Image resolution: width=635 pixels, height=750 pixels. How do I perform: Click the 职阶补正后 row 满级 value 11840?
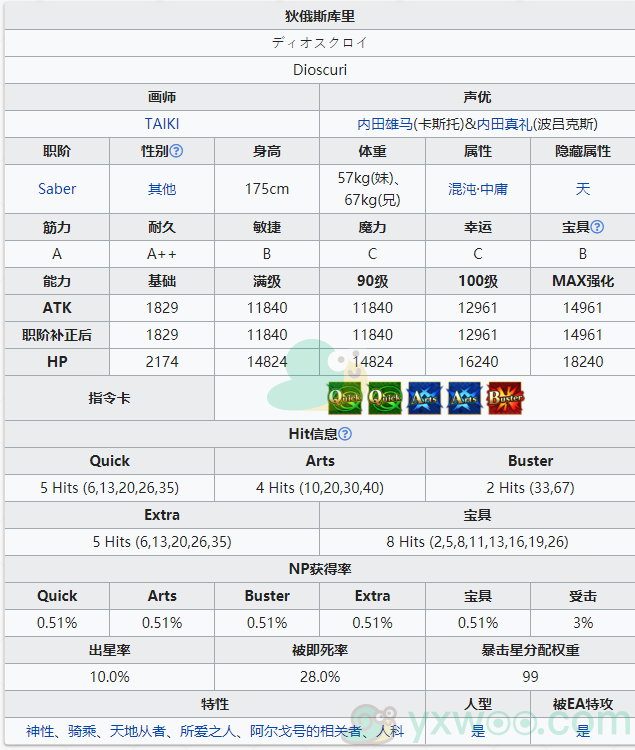pyautogui.click(x=267, y=335)
